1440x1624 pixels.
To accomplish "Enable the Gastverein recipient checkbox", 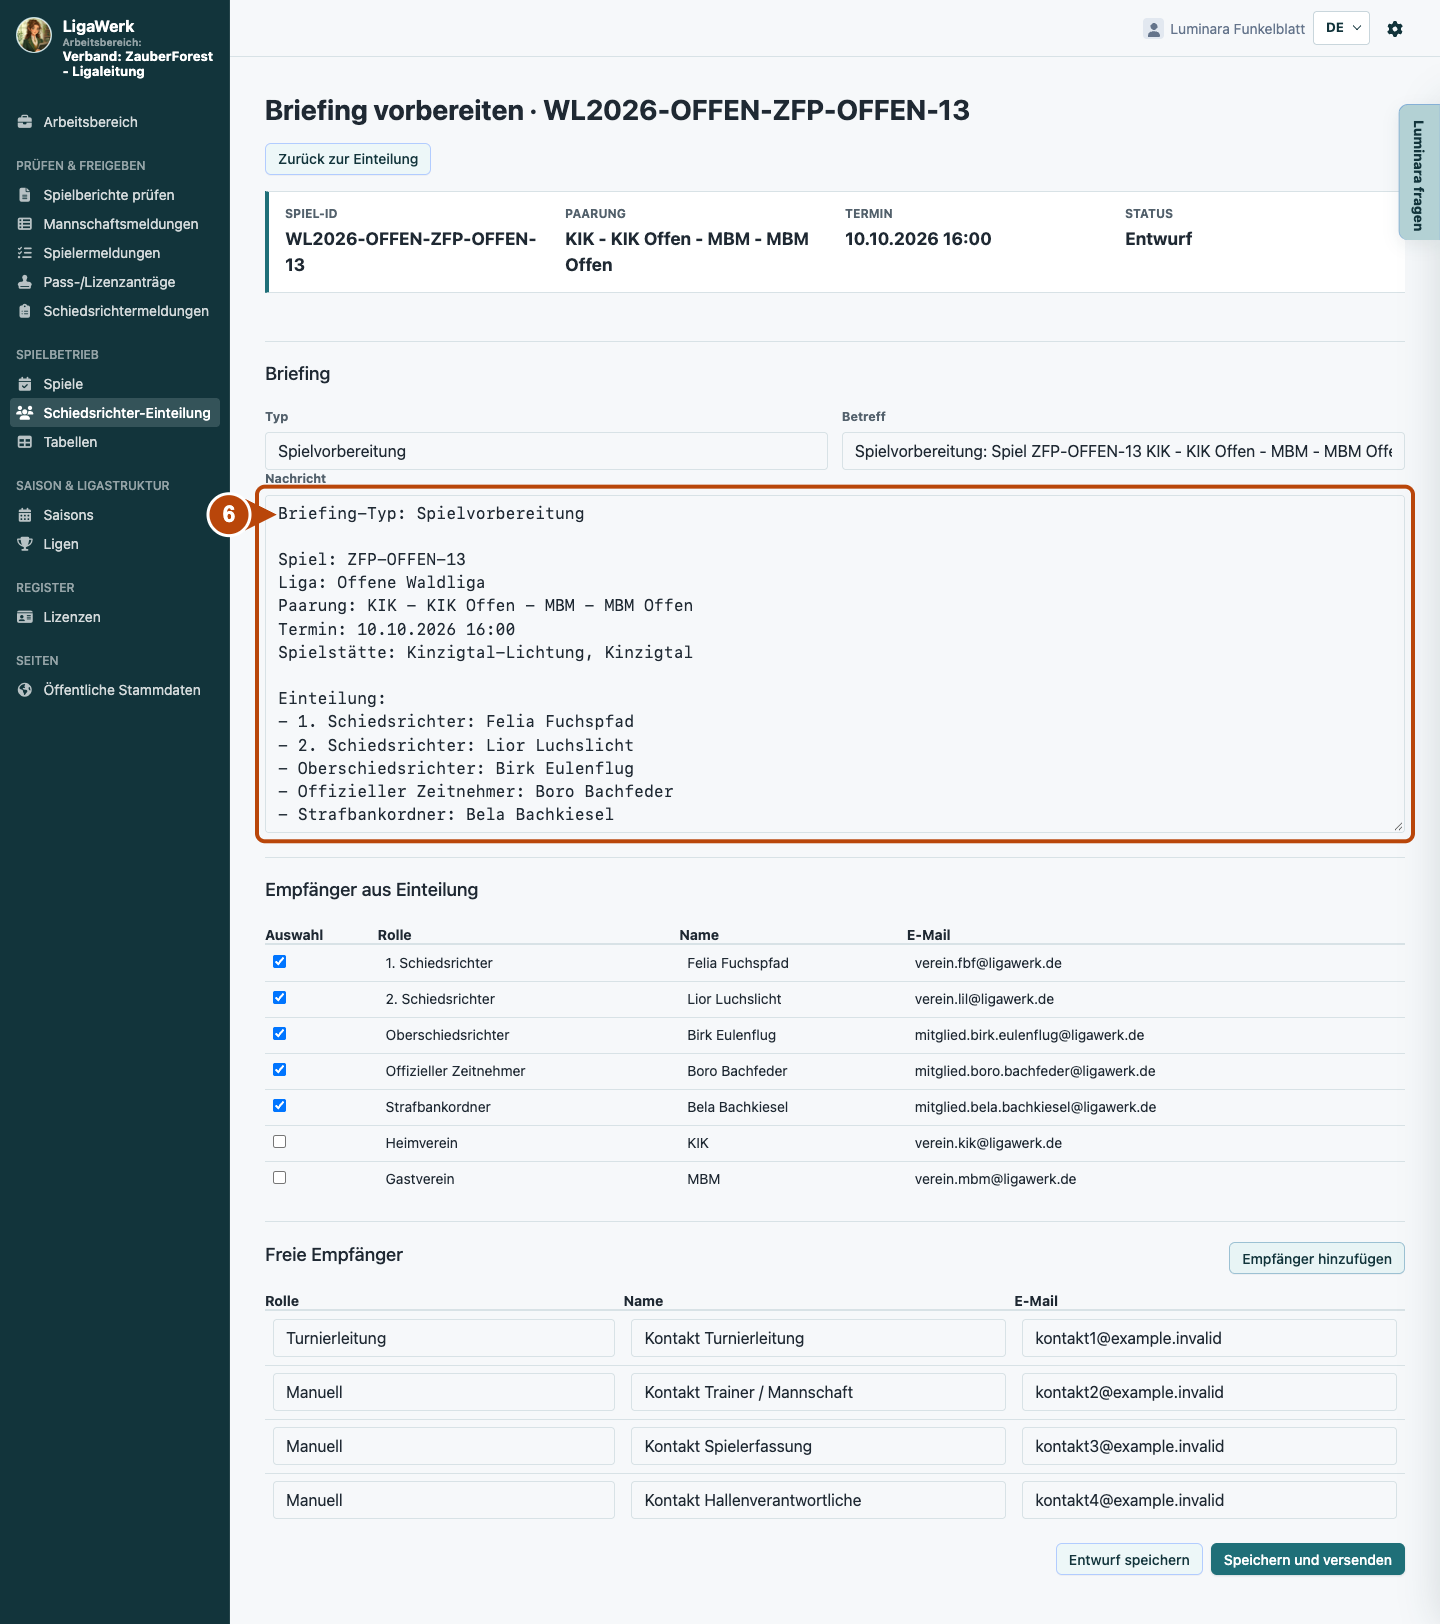I will 280,1178.
